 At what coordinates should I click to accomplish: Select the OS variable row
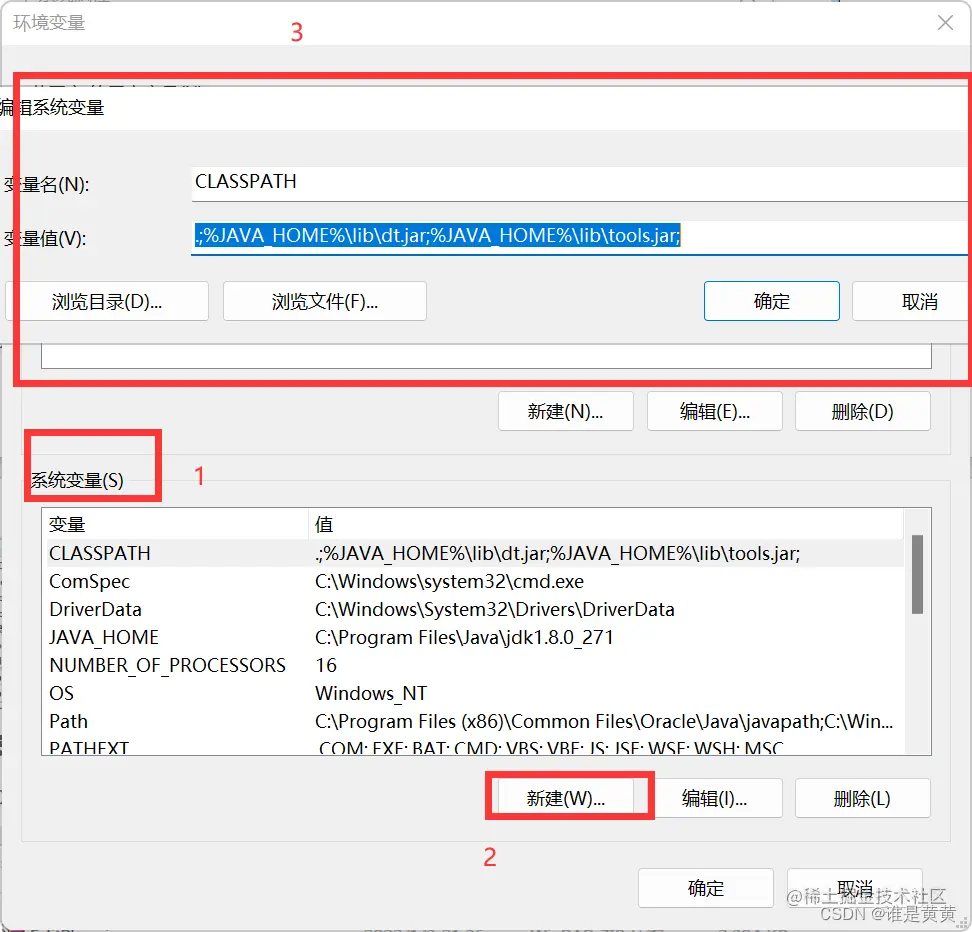(x=474, y=693)
